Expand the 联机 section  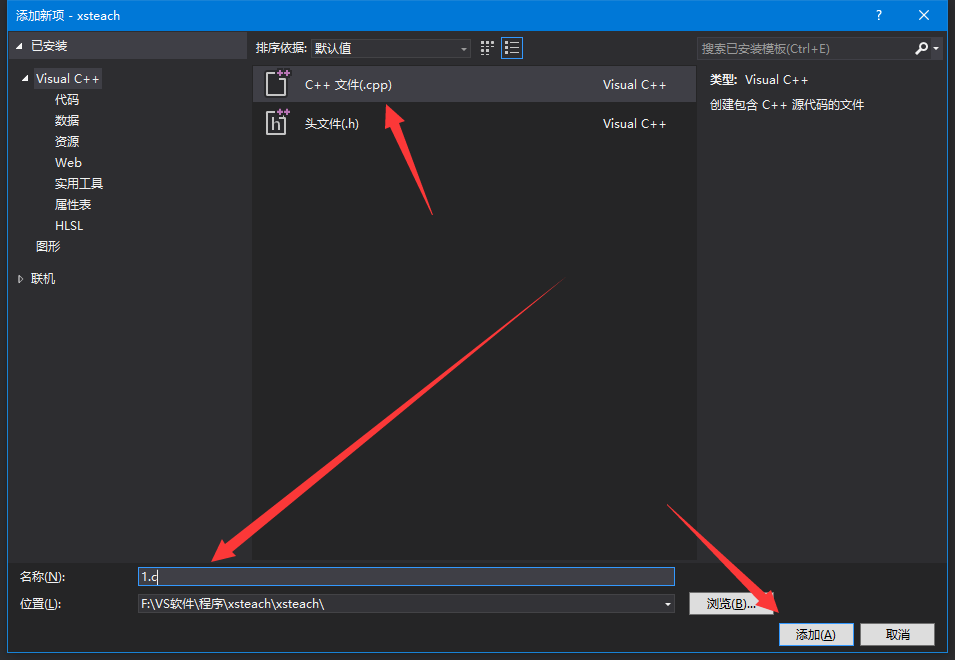(x=21, y=279)
